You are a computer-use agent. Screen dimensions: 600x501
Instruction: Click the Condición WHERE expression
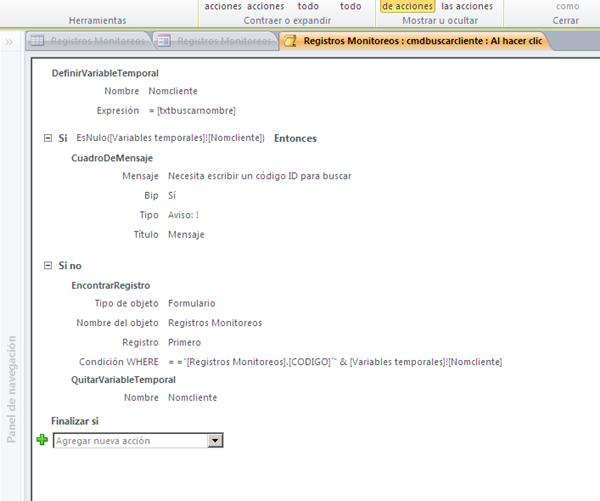[x=335, y=362]
